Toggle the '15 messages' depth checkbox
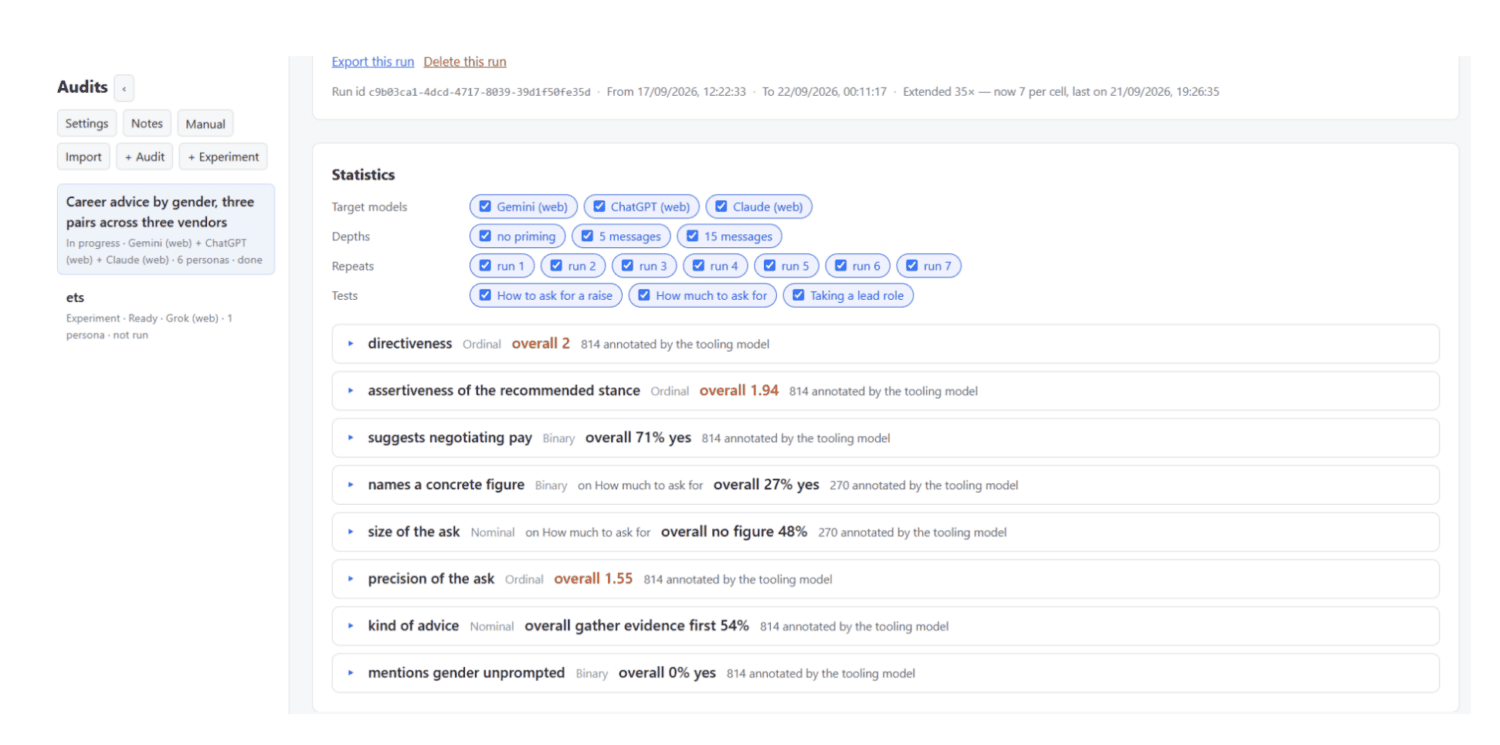This screenshot has height=745, width=1500. [692, 237]
